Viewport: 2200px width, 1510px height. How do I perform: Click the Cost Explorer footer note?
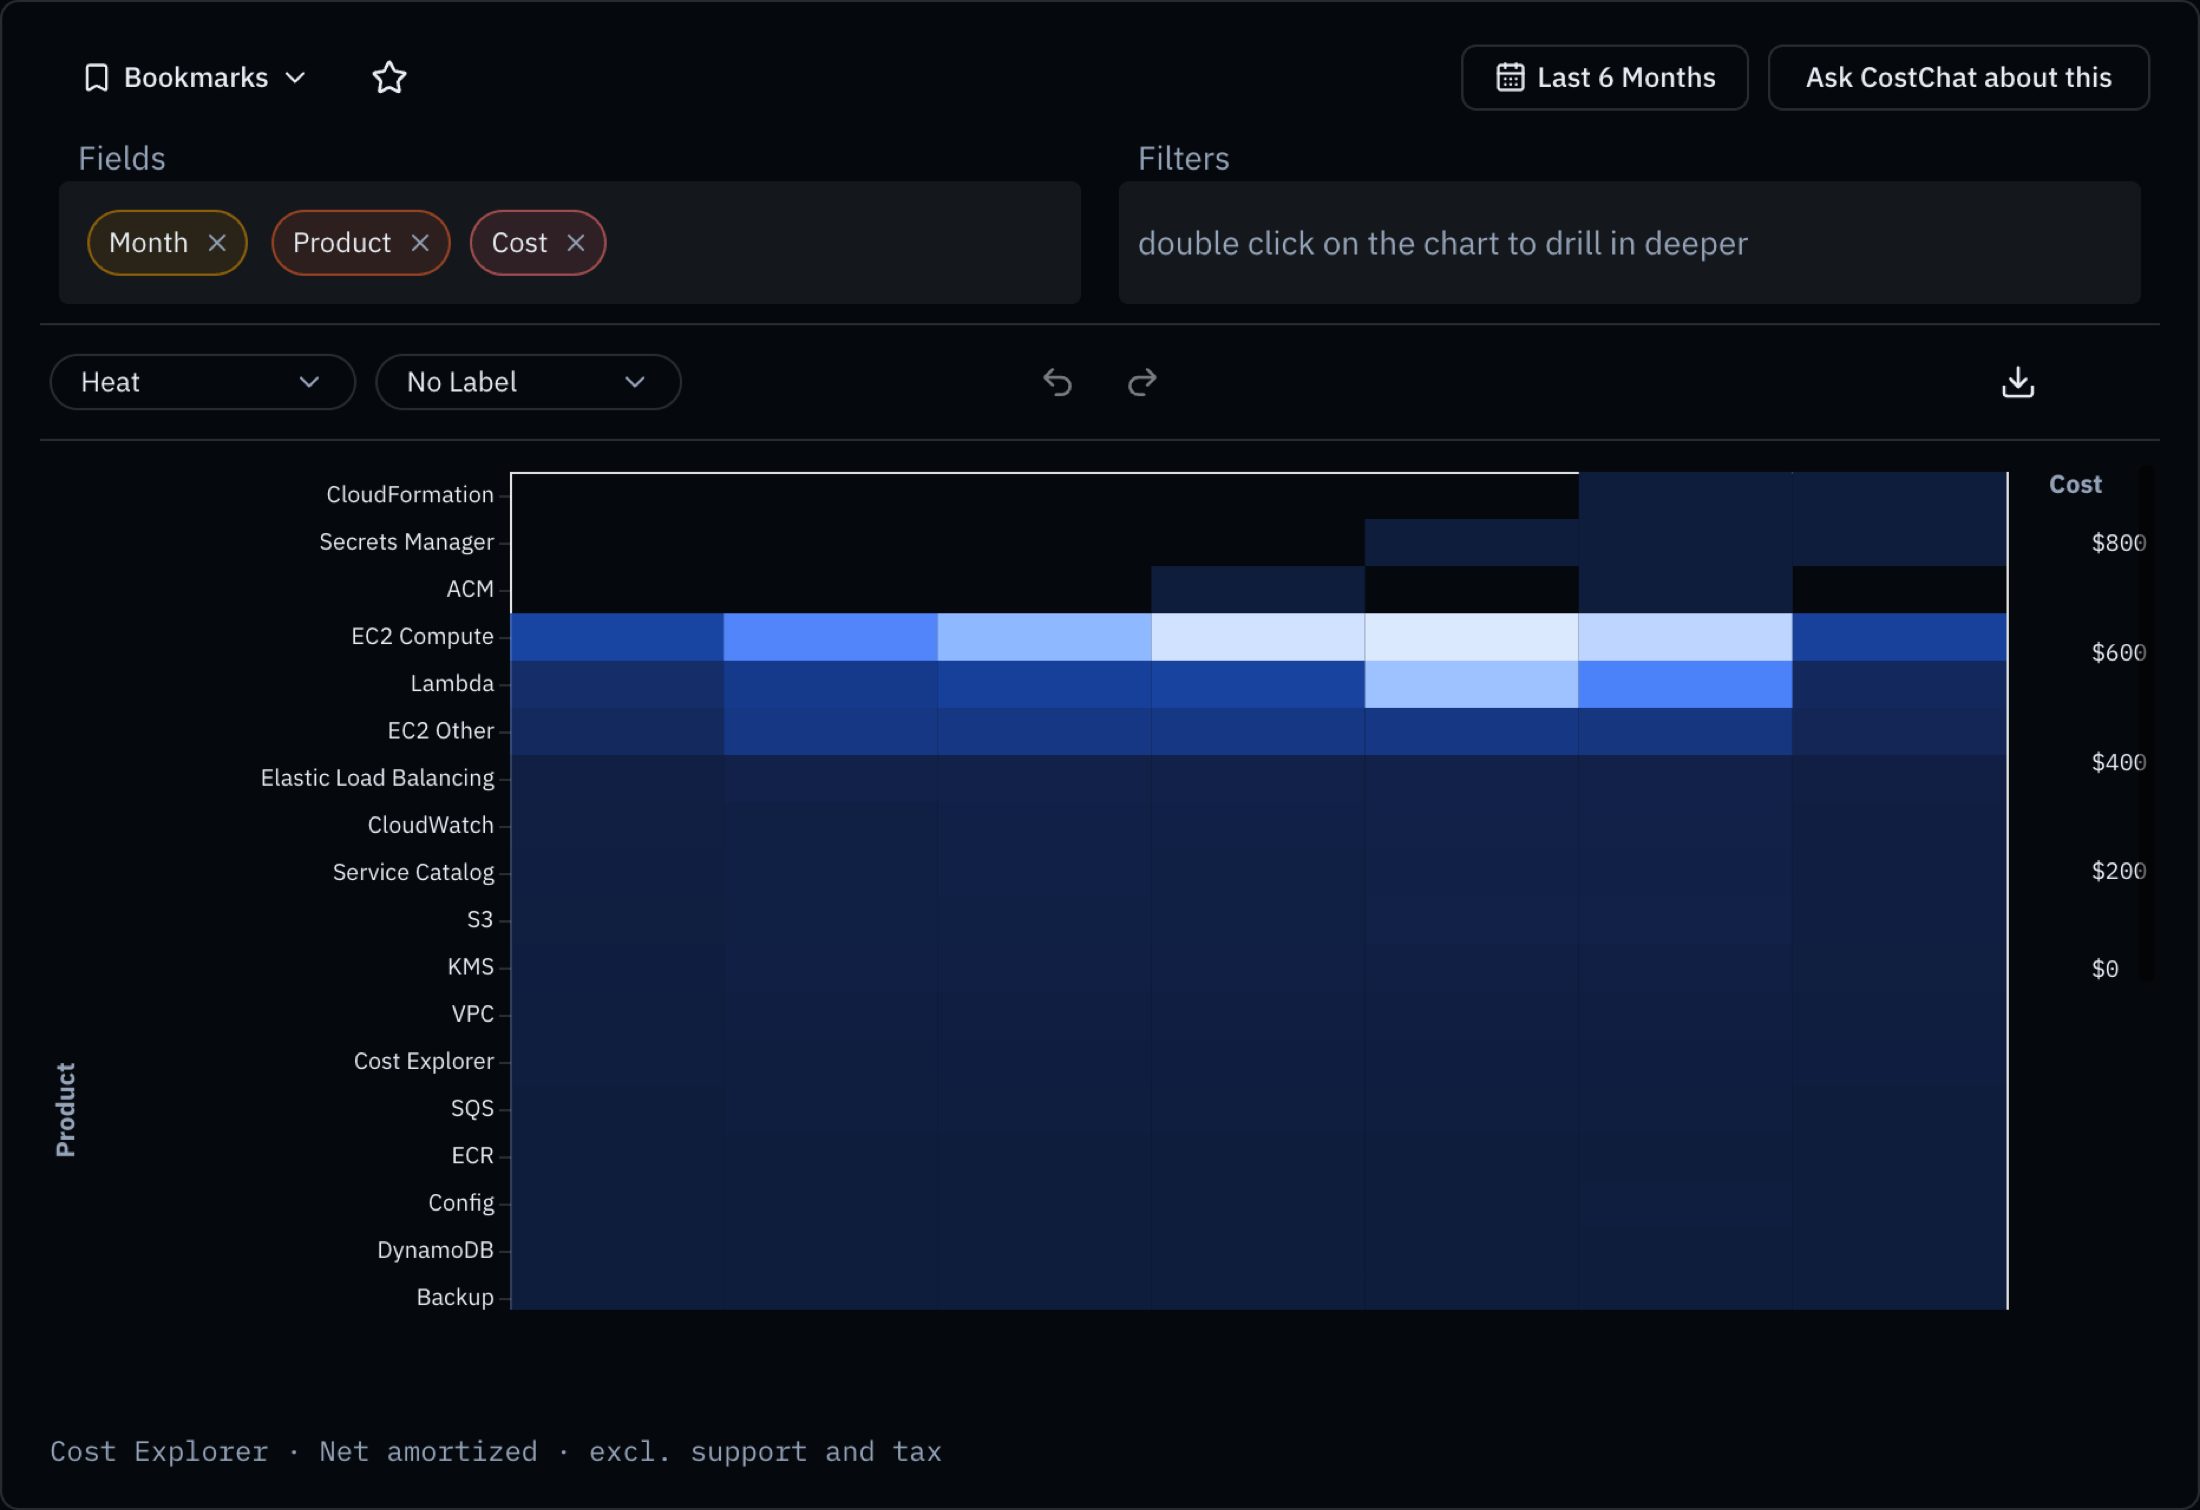tap(496, 1452)
